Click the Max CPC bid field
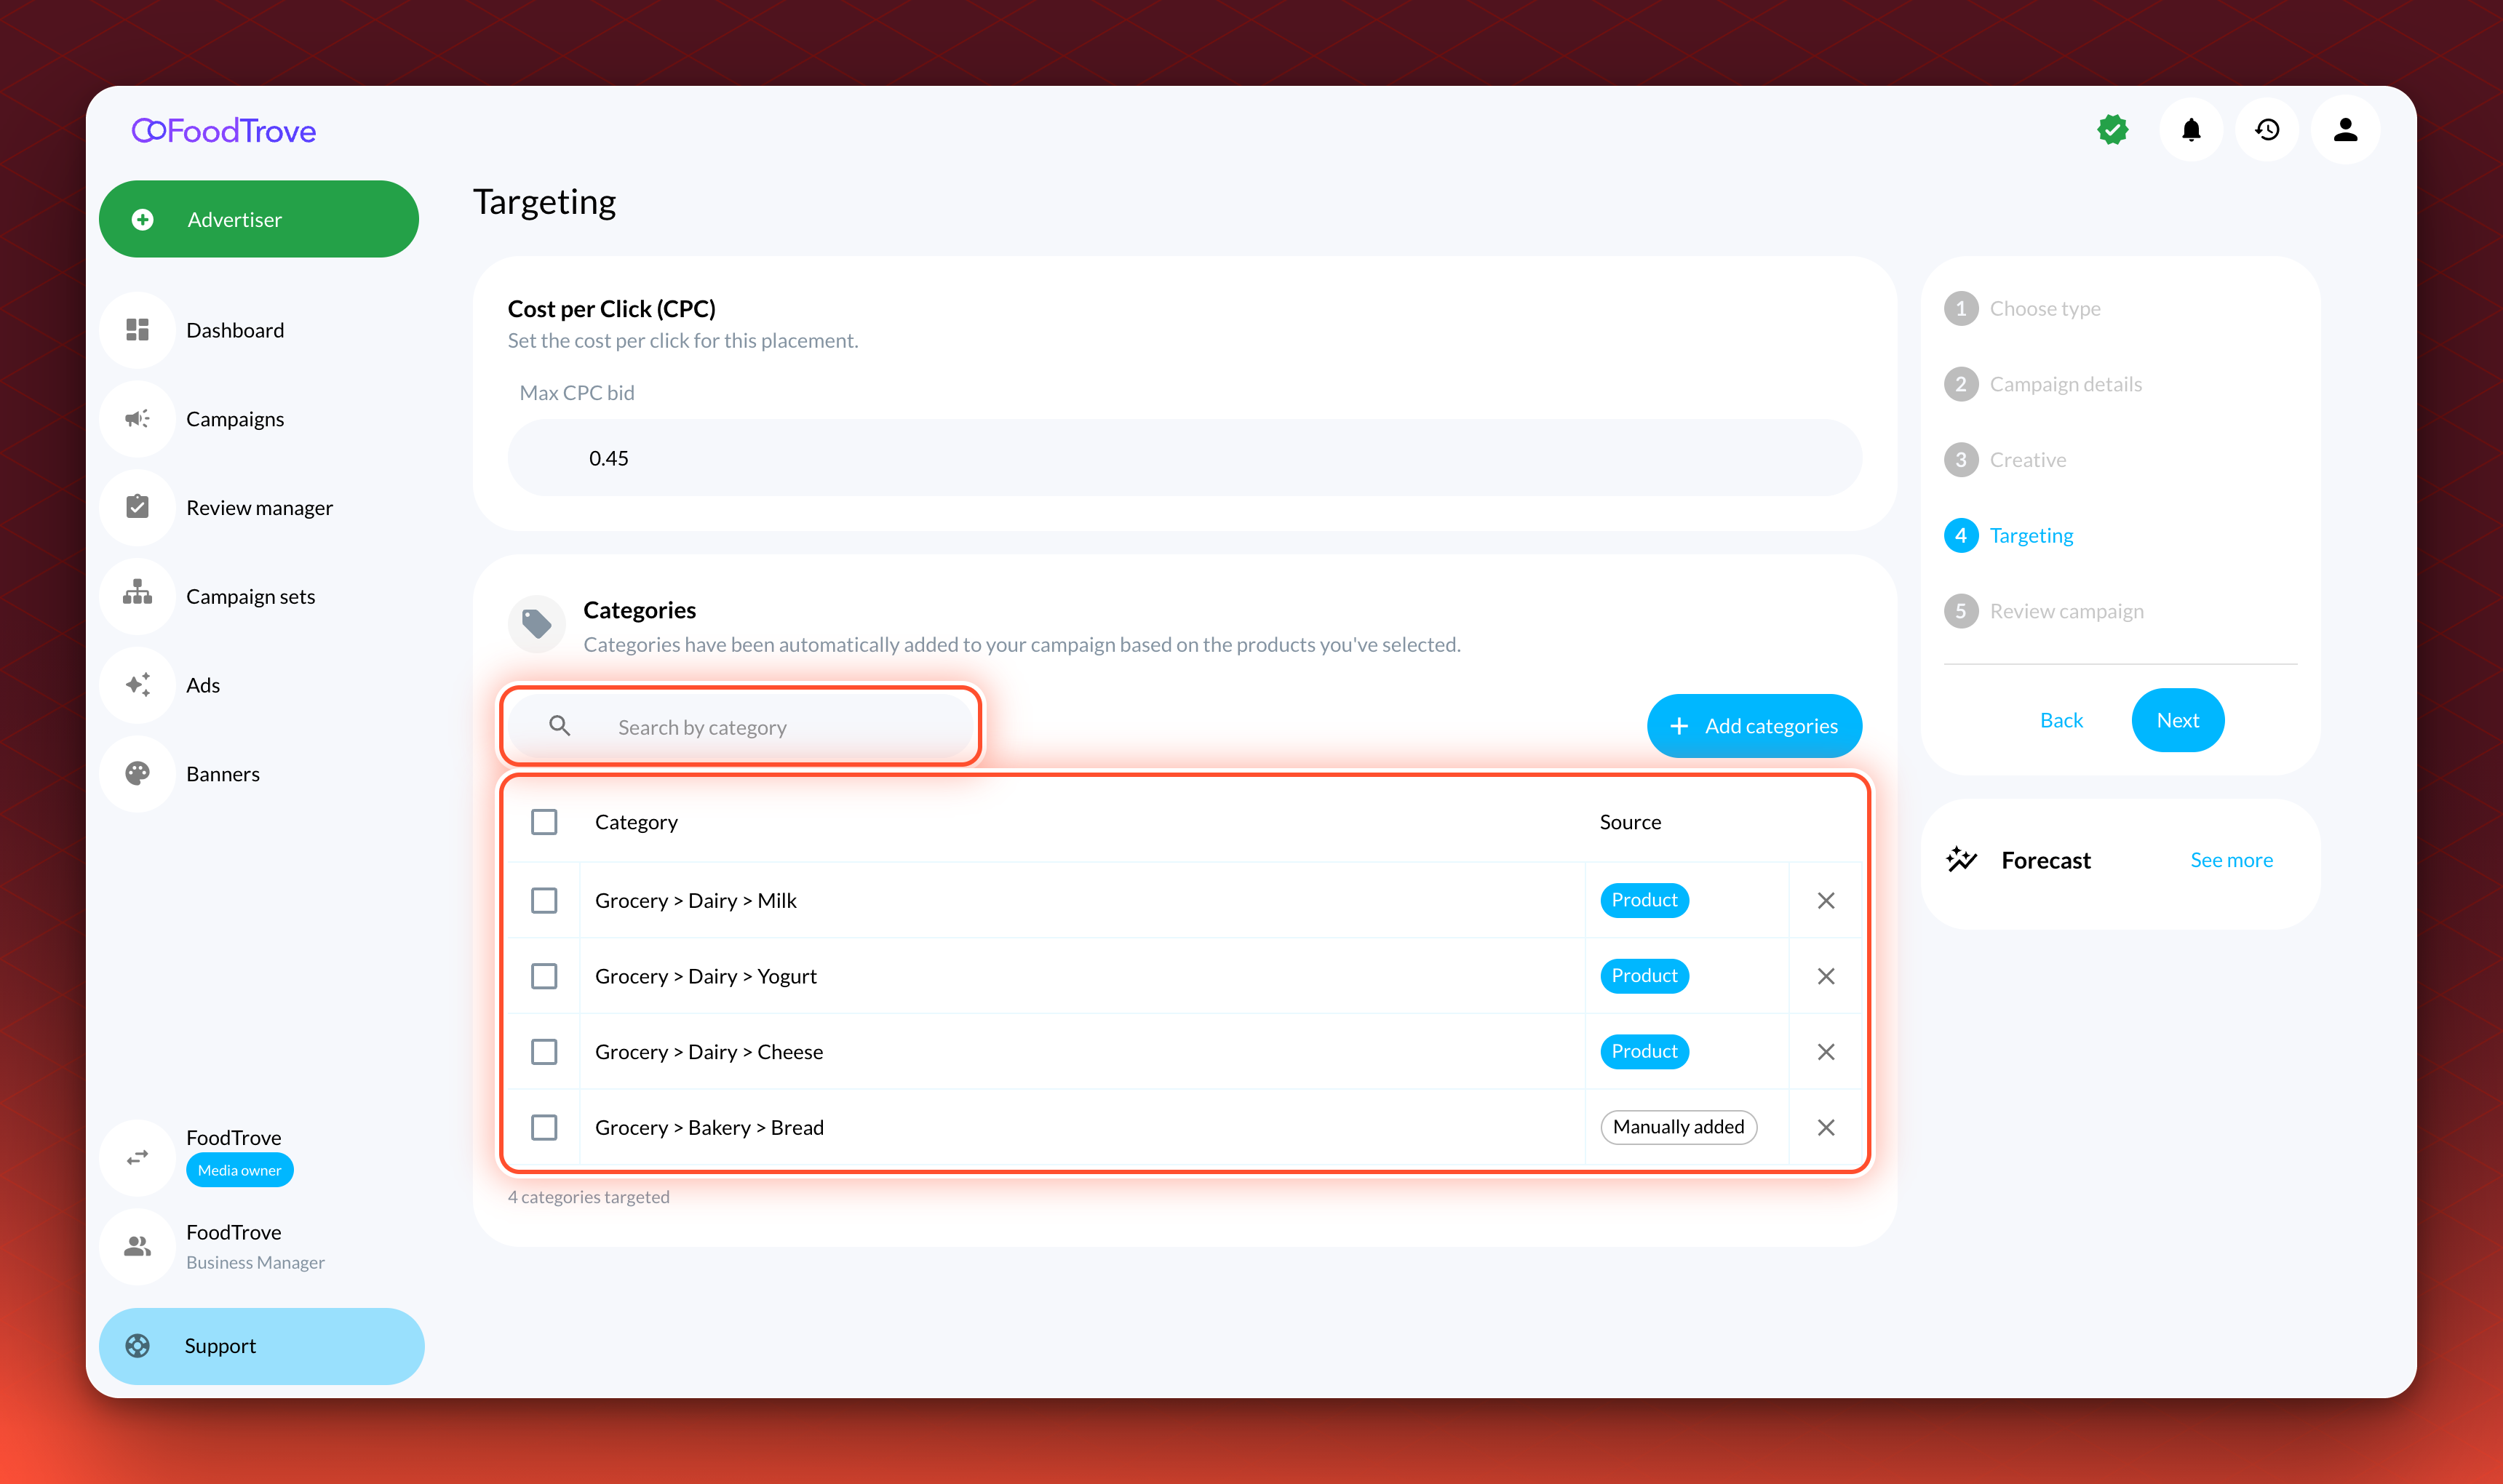2503x1484 pixels. [x=1184, y=458]
